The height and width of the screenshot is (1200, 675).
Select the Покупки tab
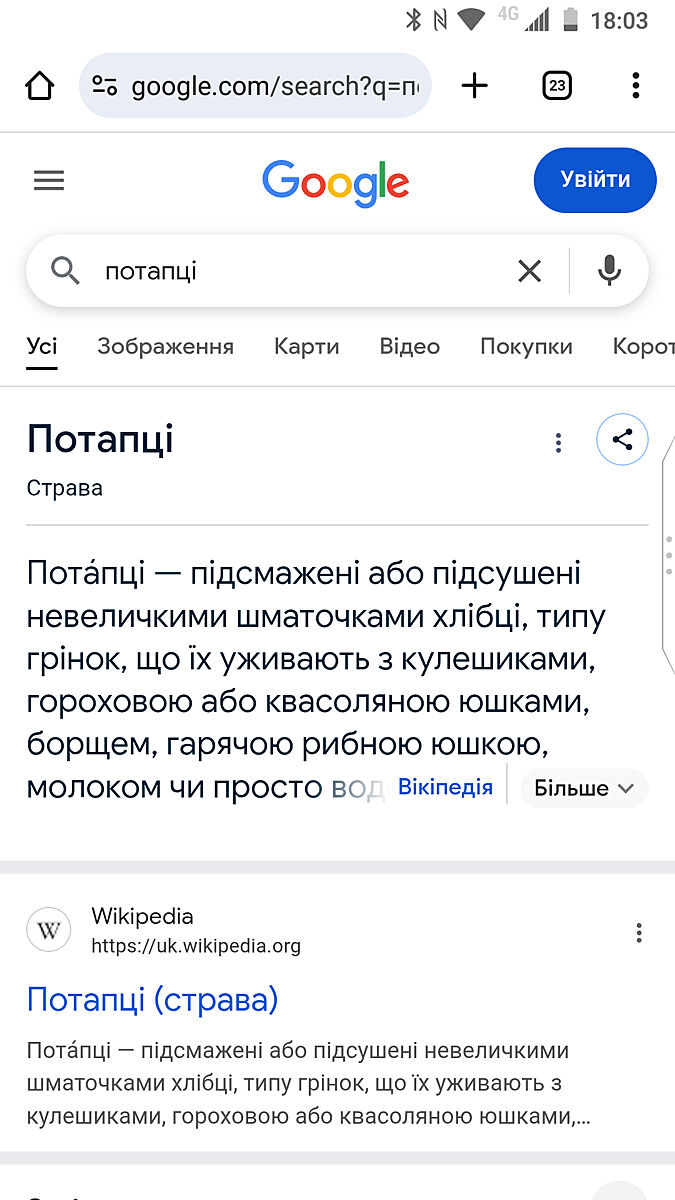coord(526,347)
